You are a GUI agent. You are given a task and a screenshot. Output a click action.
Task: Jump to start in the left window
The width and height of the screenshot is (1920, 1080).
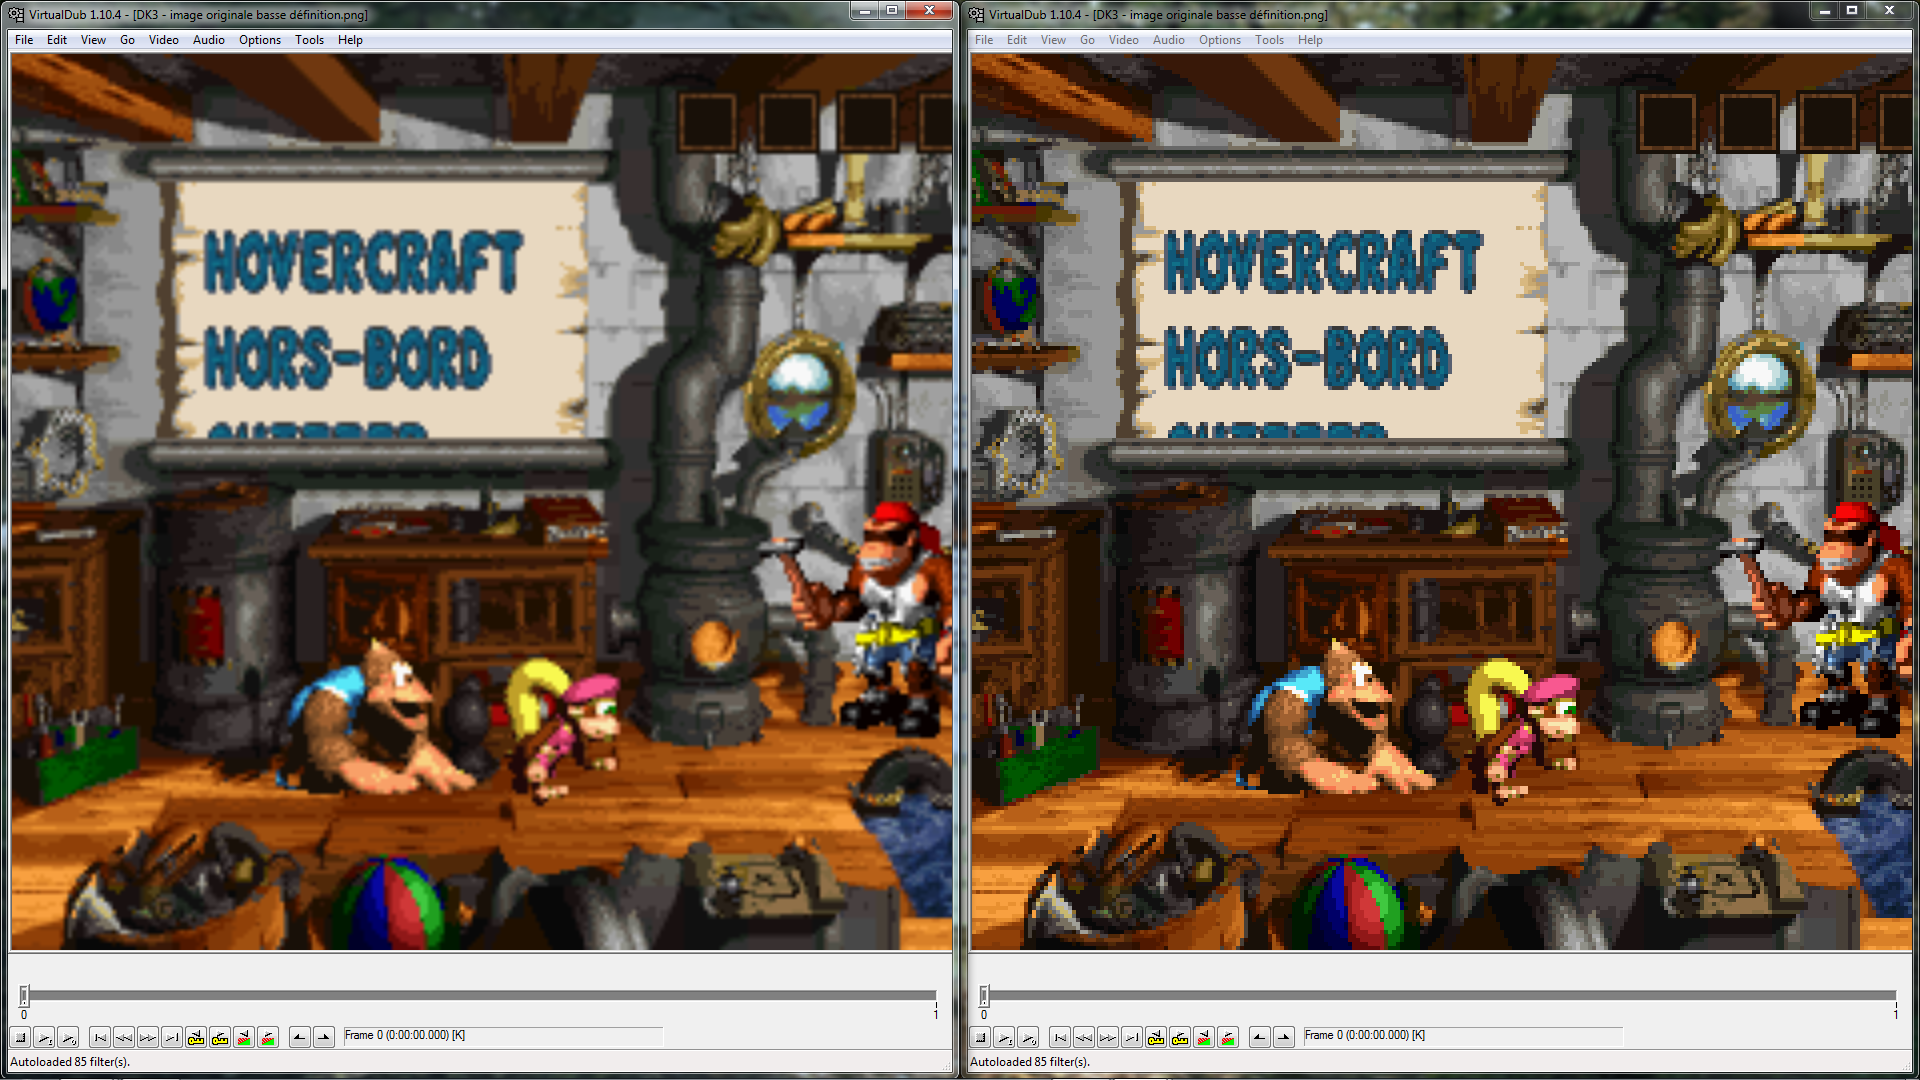(100, 1037)
